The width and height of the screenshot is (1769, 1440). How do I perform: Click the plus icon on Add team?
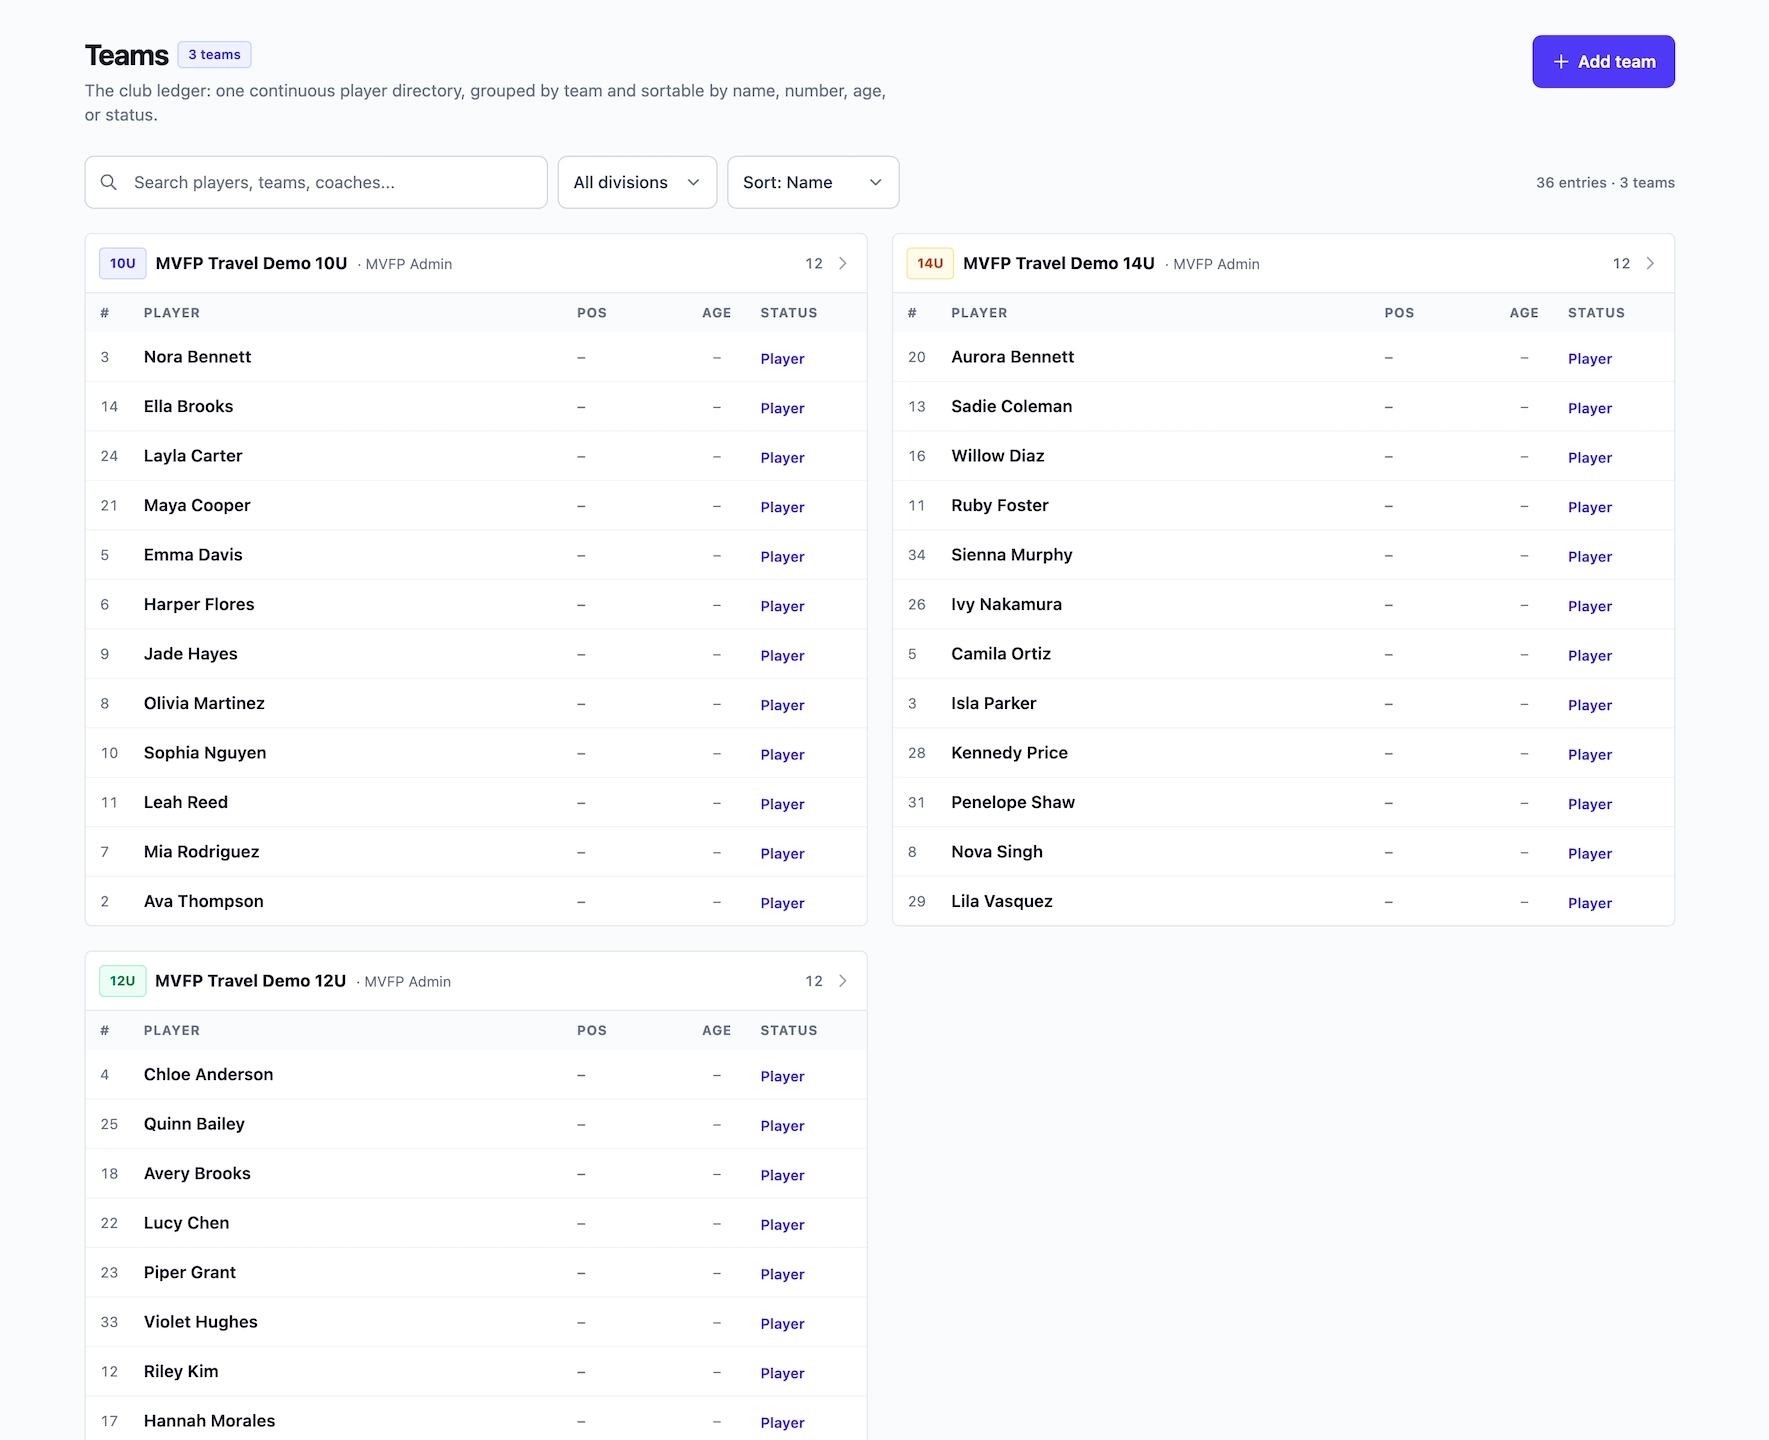(1560, 62)
